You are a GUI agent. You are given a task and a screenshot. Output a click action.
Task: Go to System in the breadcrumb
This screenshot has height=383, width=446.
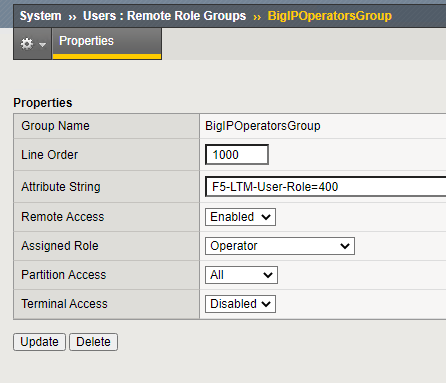click(x=40, y=16)
